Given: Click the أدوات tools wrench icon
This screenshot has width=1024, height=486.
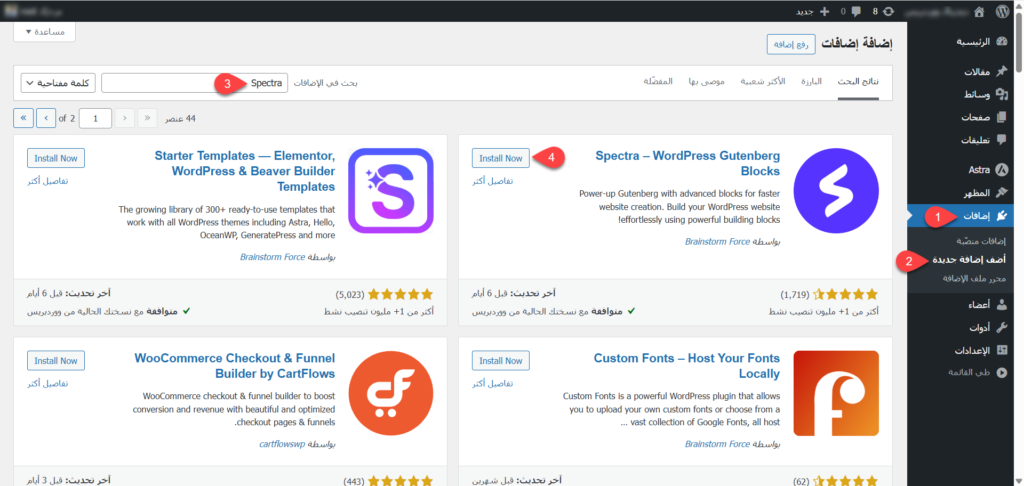Looking at the screenshot, I should (1002, 327).
